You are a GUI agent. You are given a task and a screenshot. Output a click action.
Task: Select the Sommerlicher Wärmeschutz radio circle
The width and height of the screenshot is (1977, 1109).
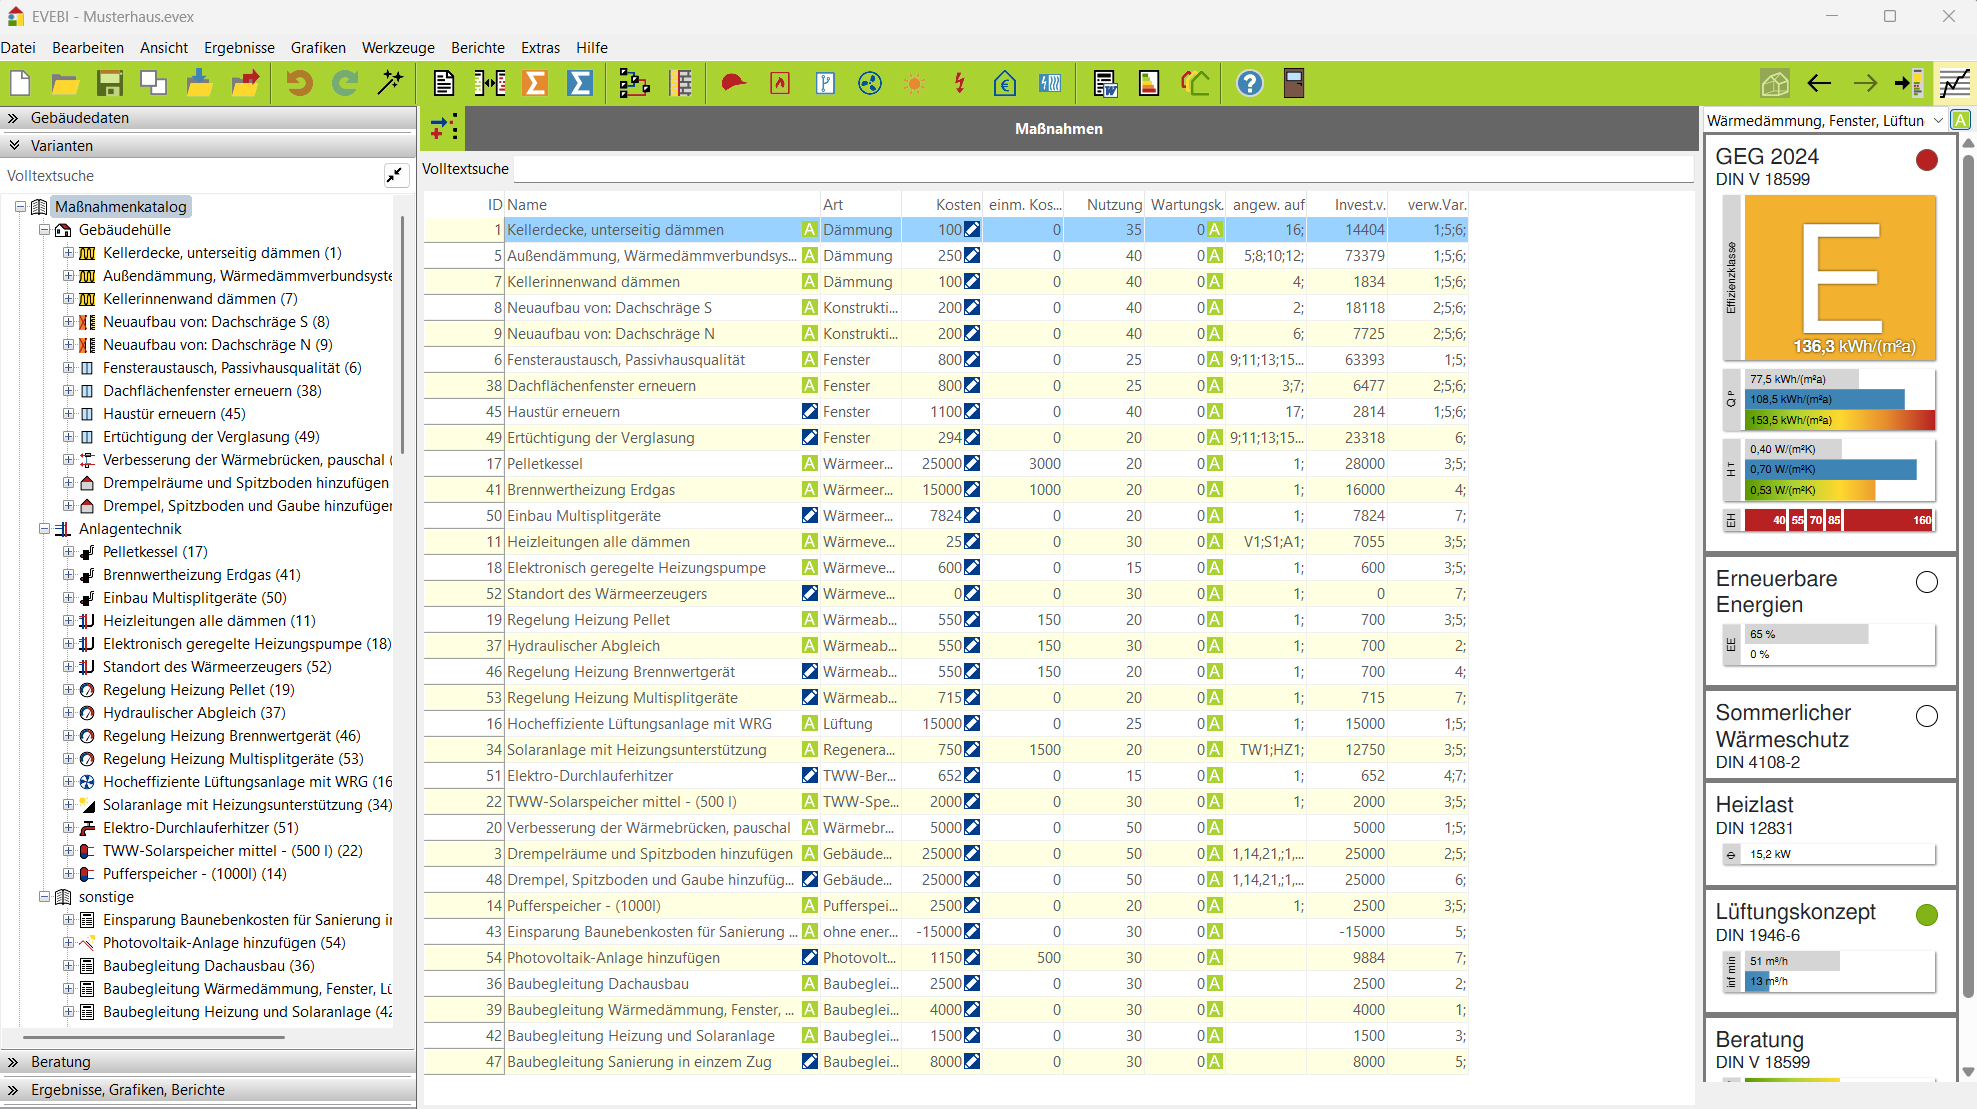(1926, 716)
